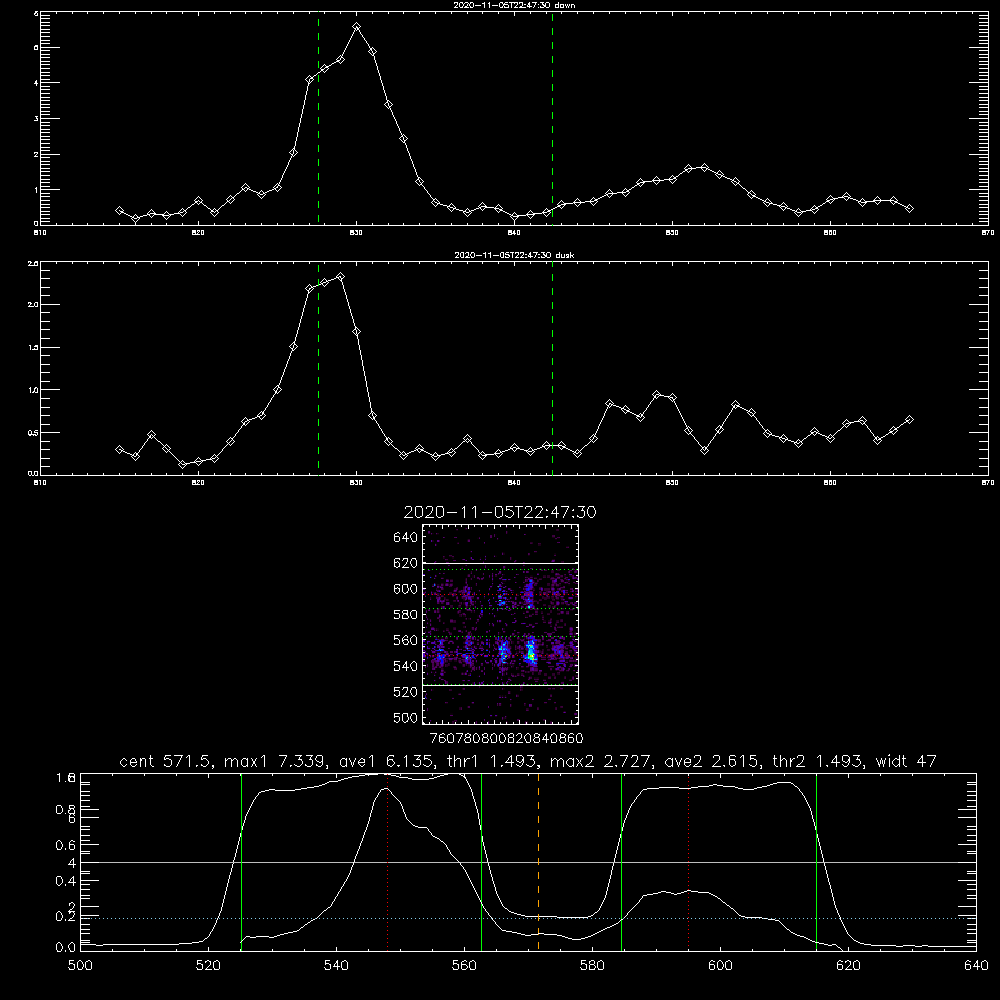Viewport: 1000px width, 1000px height.
Task: Click the 620 label on bottom plot x-axis
Action: pyautogui.click(x=848, y=966)
